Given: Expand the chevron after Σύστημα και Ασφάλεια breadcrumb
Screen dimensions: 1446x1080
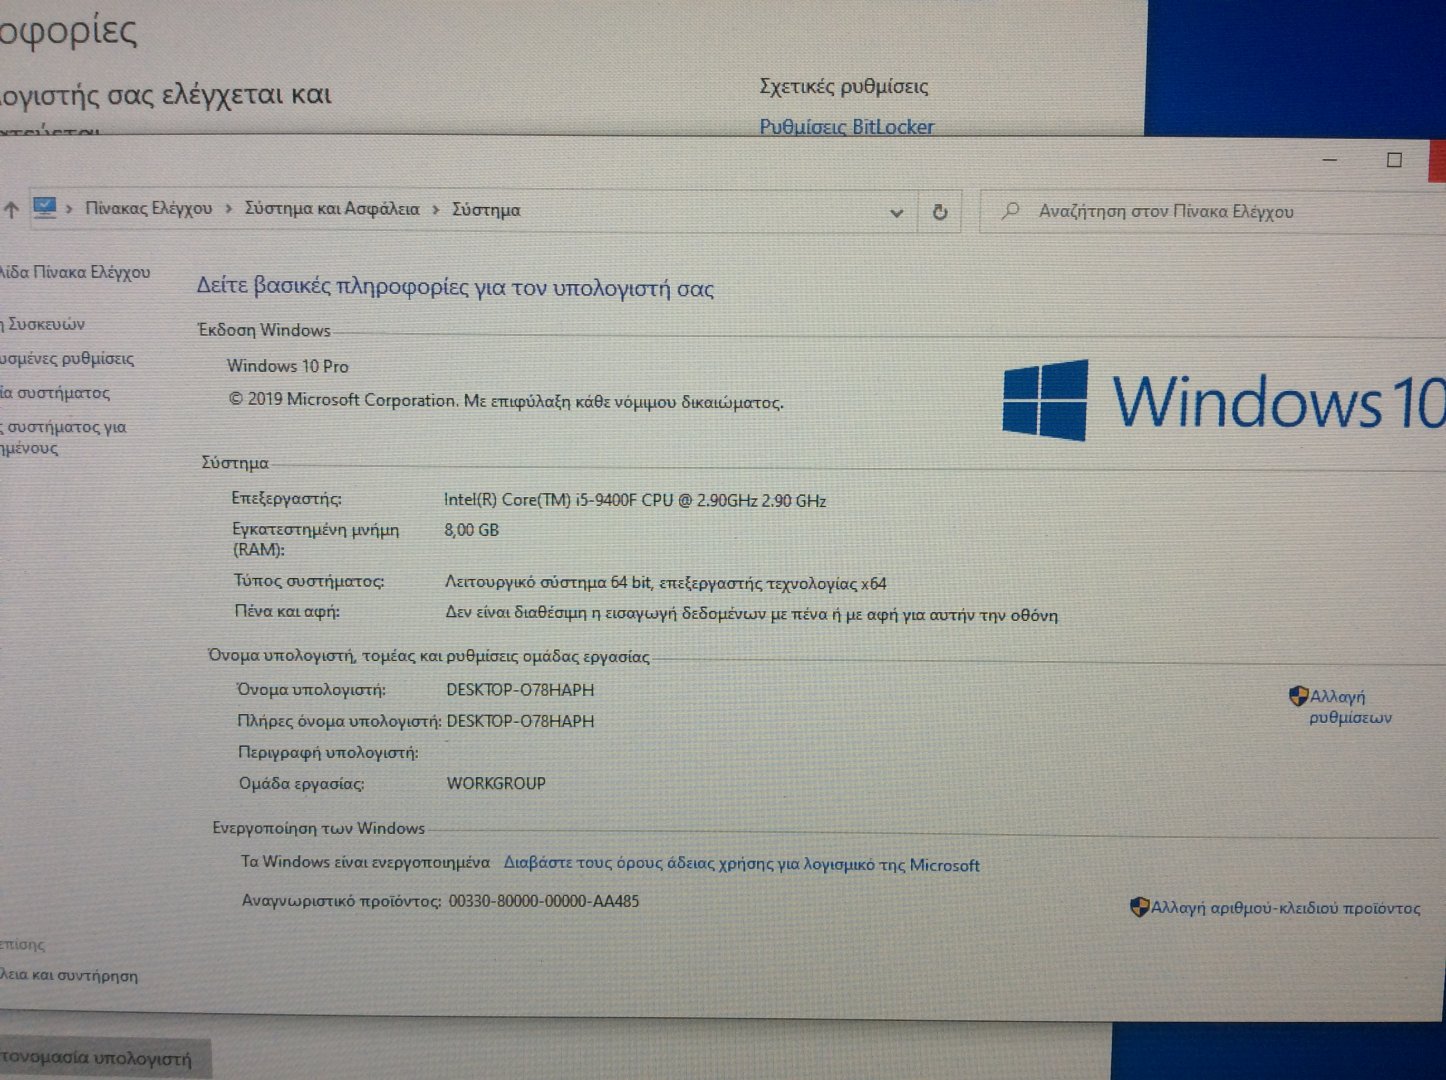Looking at the screenshot, I should (x=436, y=210).
